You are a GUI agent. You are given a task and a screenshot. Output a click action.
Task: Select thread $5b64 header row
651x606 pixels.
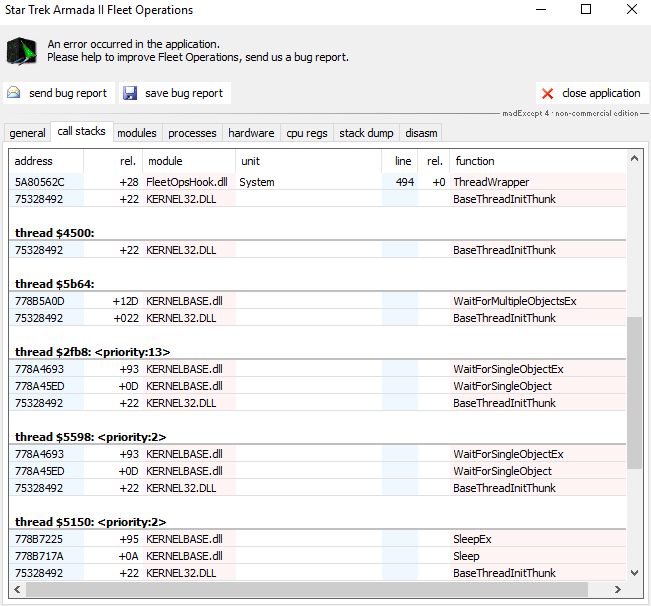[317, 284]
